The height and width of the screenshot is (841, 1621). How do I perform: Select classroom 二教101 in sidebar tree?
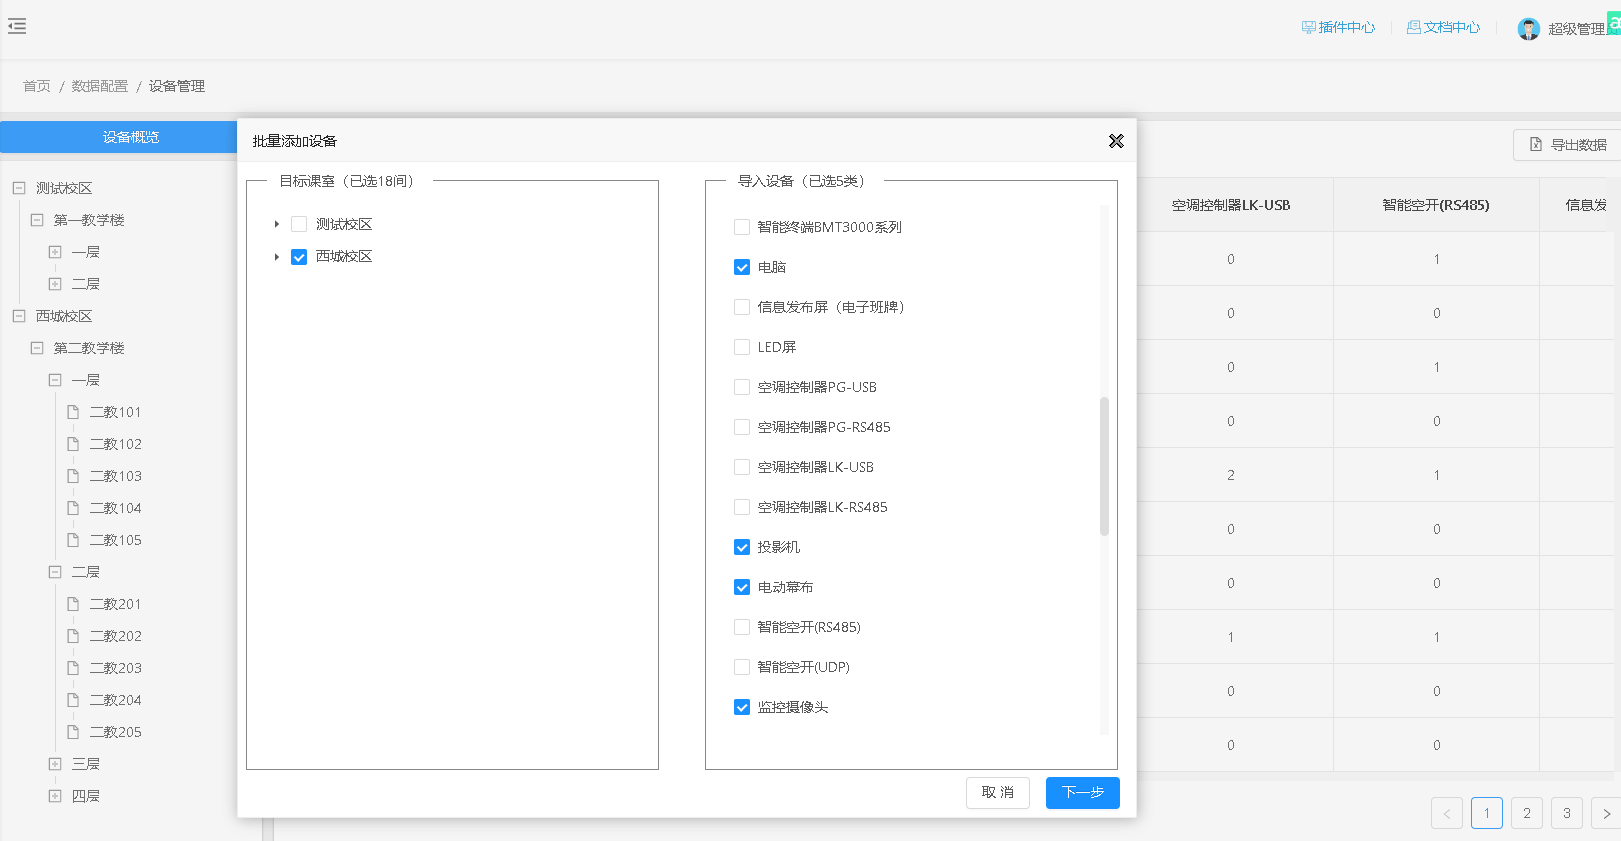116,412
